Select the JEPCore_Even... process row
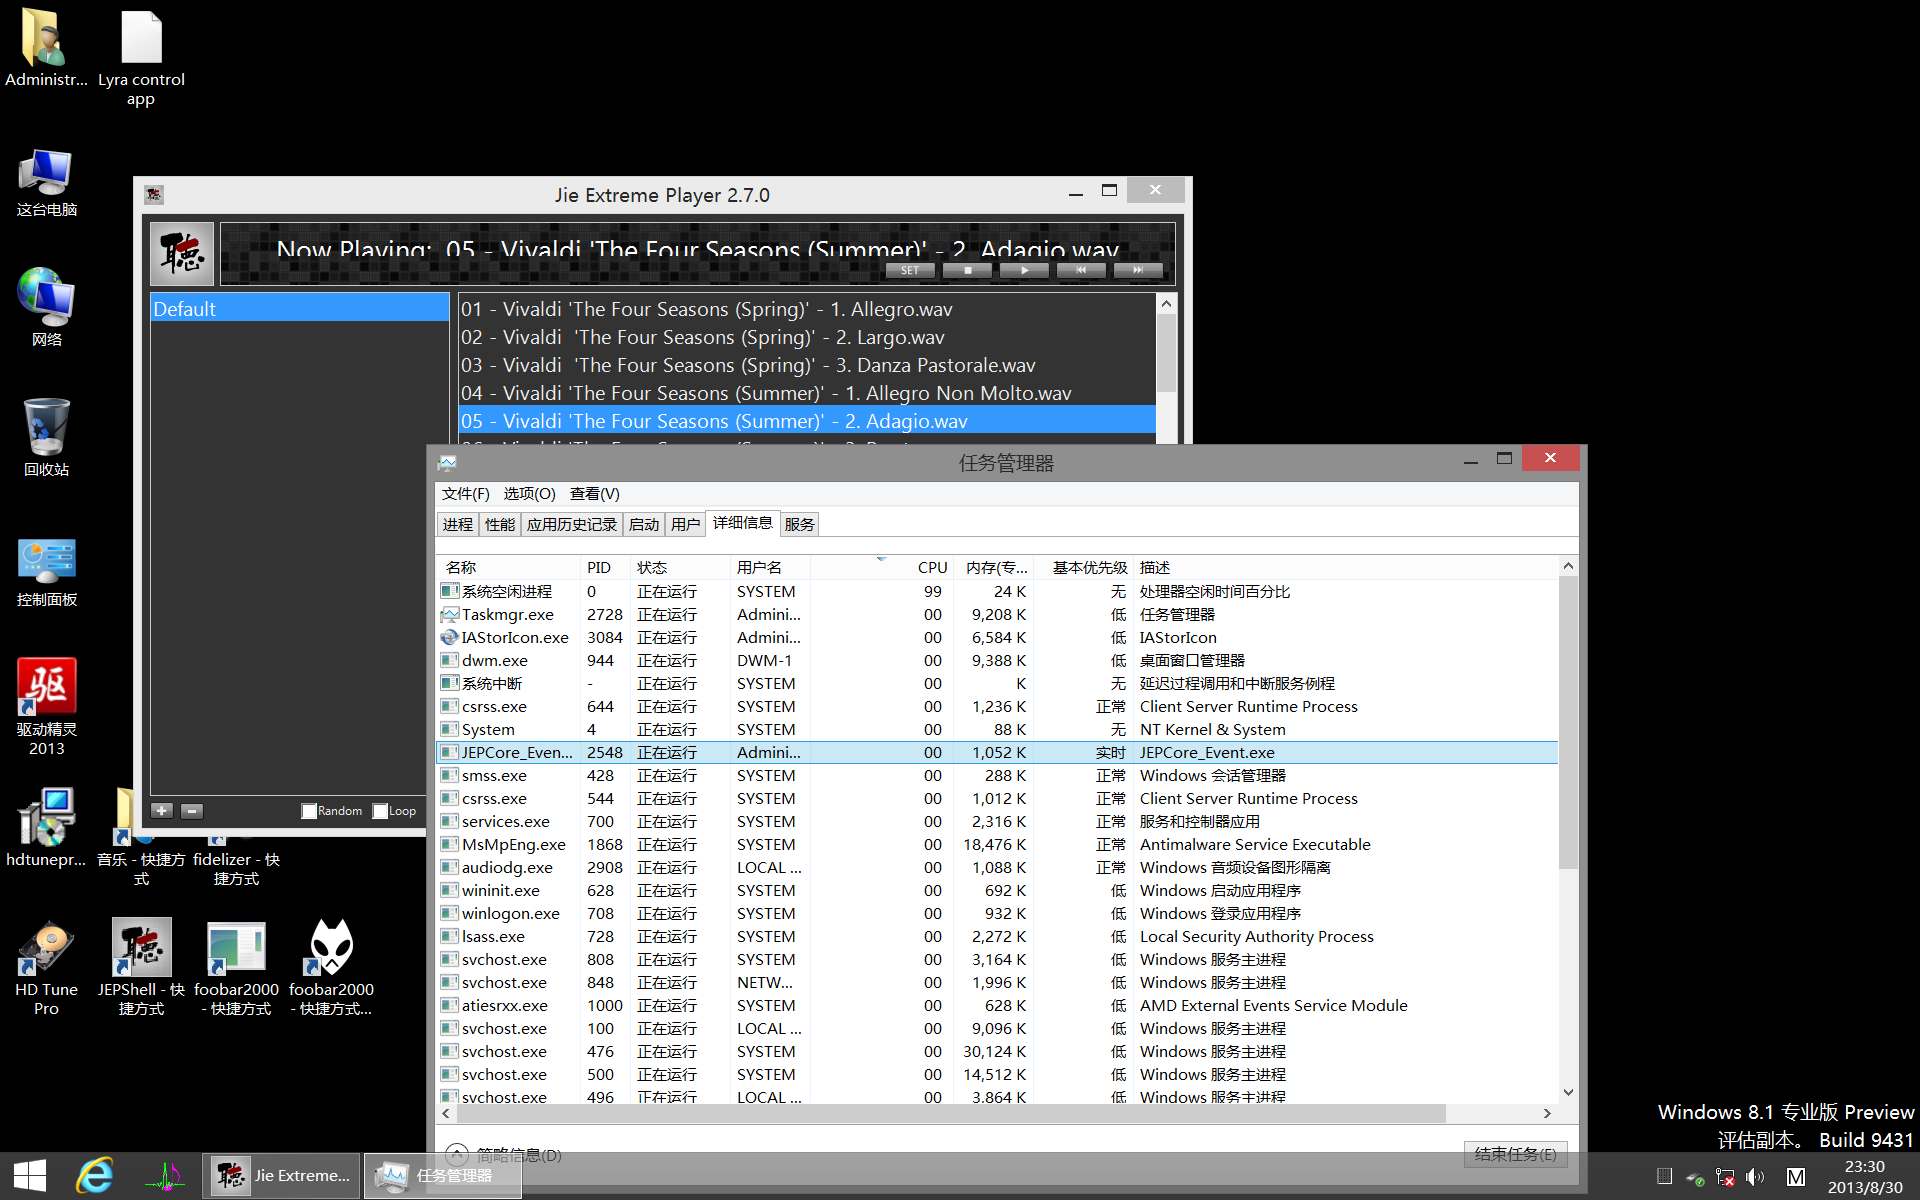 997,752
